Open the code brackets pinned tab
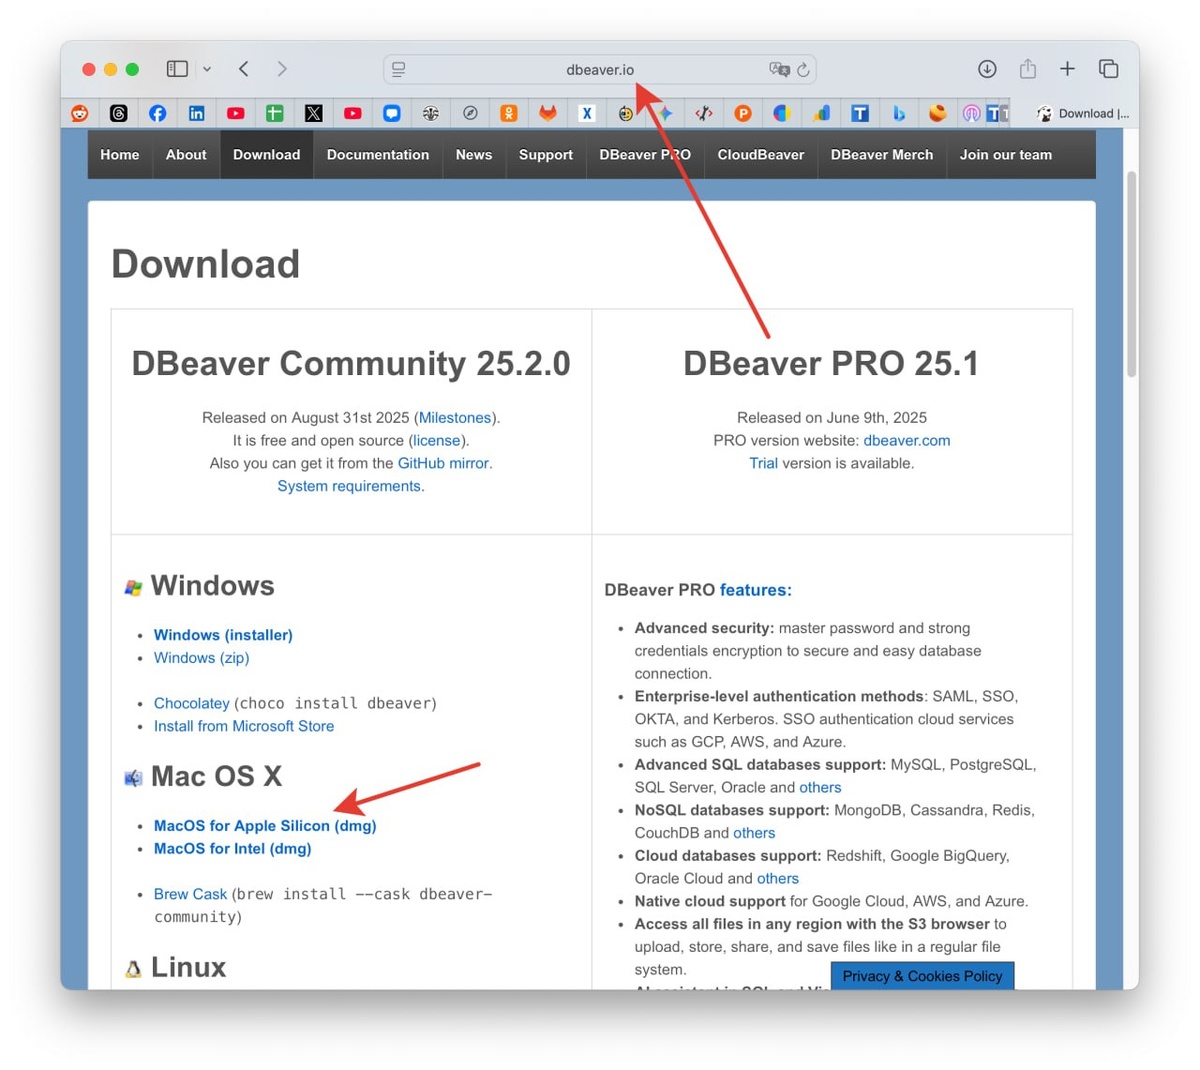This screenshot has height=1070, width=1200. coord(704,113)
